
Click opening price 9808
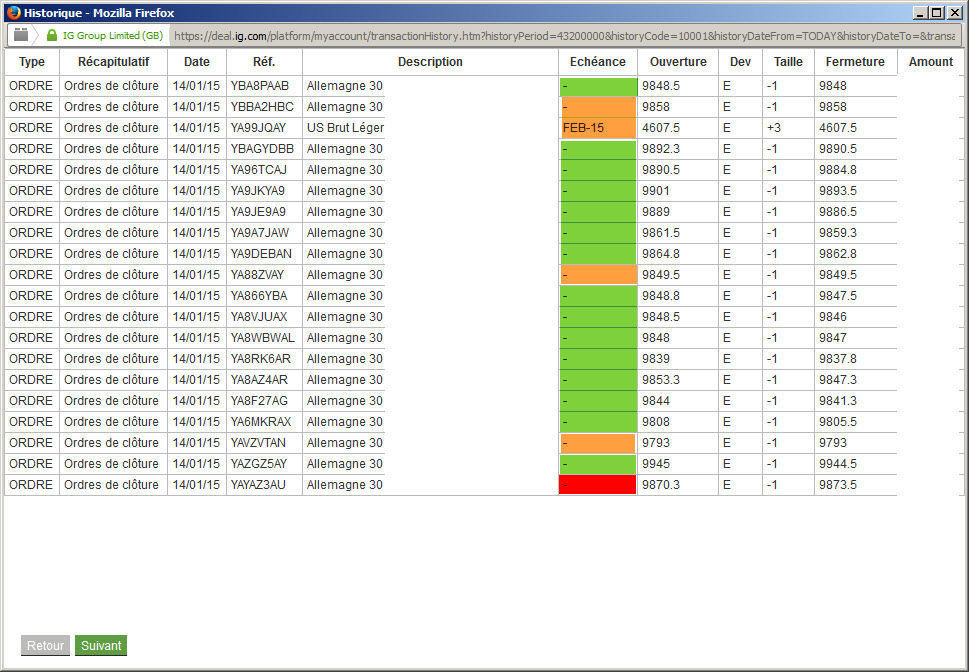[x=656, y=422]
